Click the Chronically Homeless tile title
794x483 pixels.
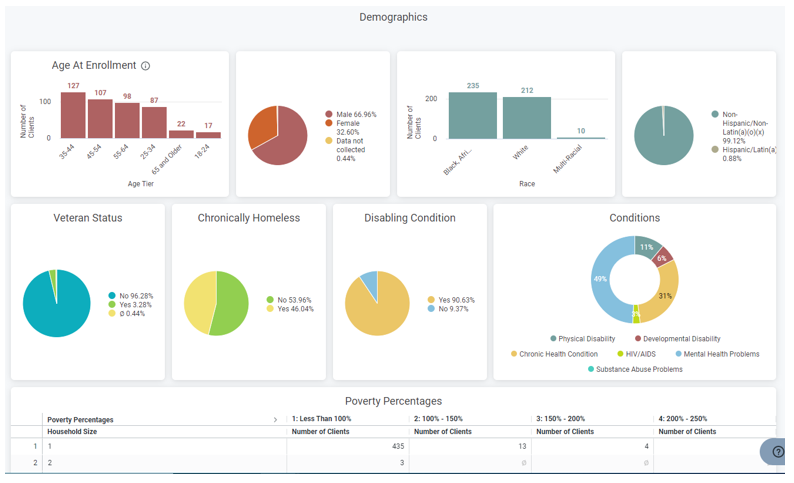(249, 218)
